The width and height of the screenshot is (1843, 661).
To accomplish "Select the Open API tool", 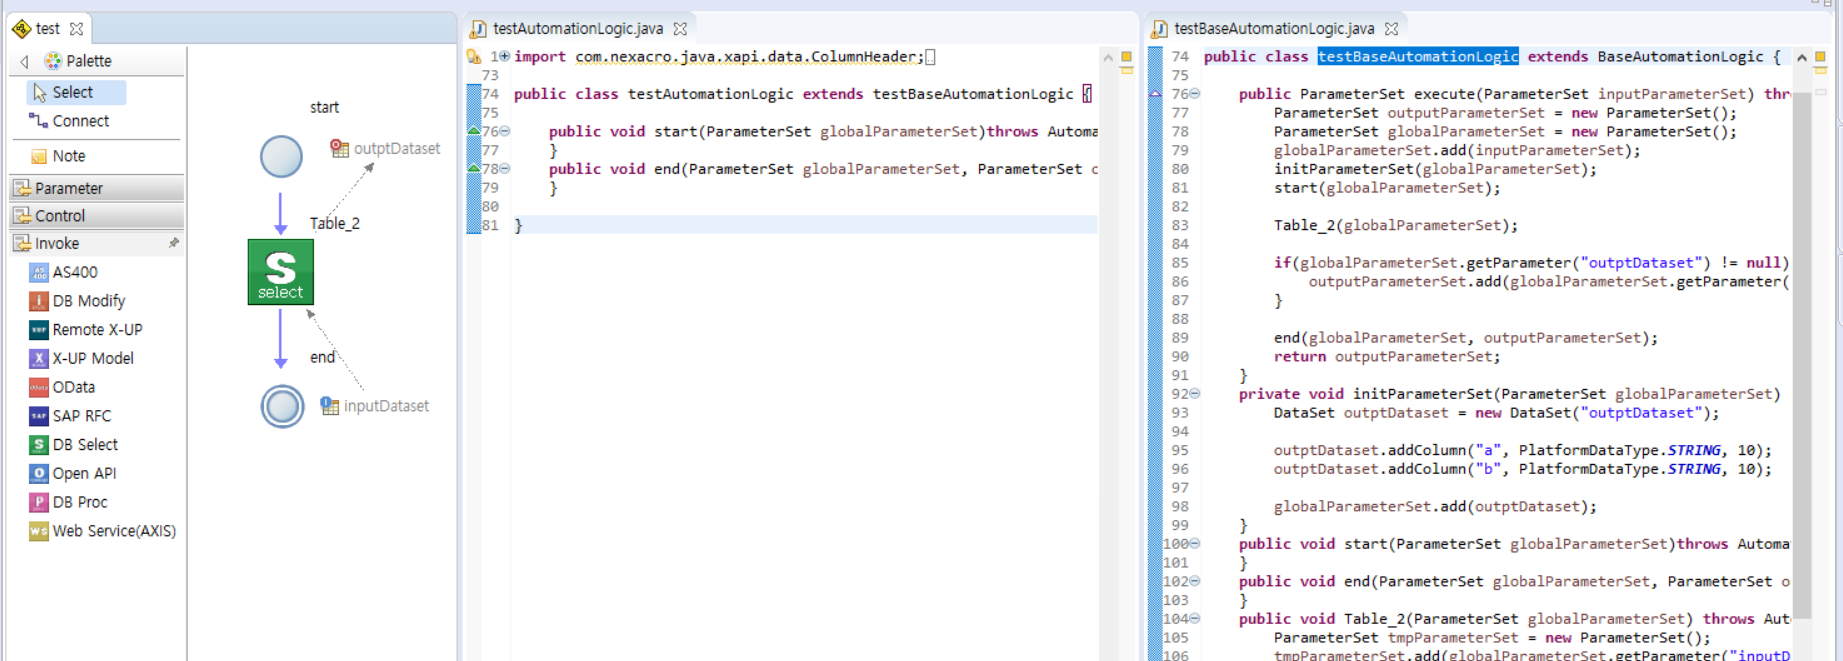I will click(83, 474).
